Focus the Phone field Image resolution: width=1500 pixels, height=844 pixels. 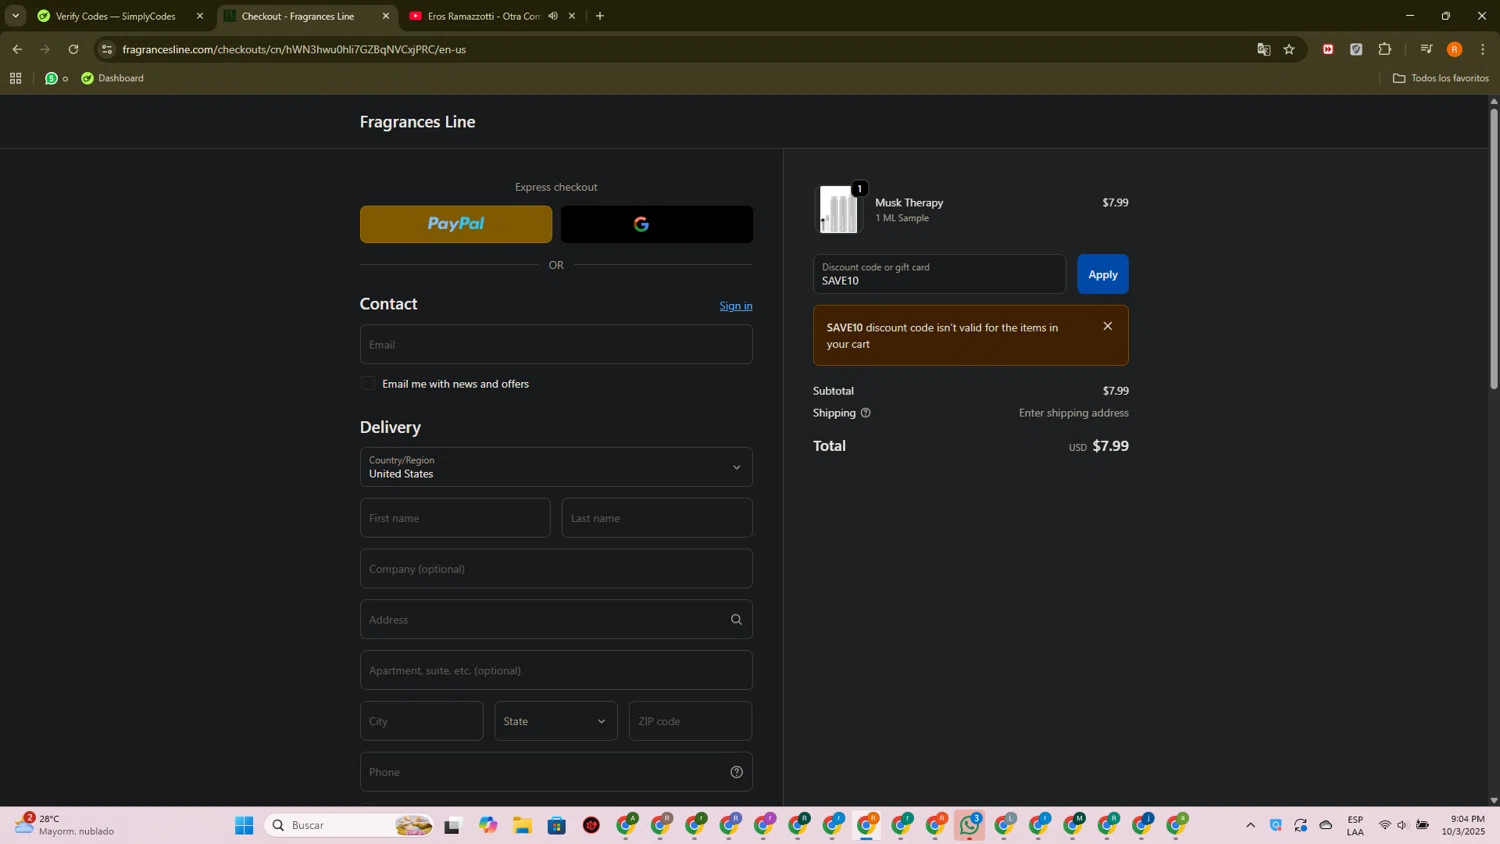[556, 772]
